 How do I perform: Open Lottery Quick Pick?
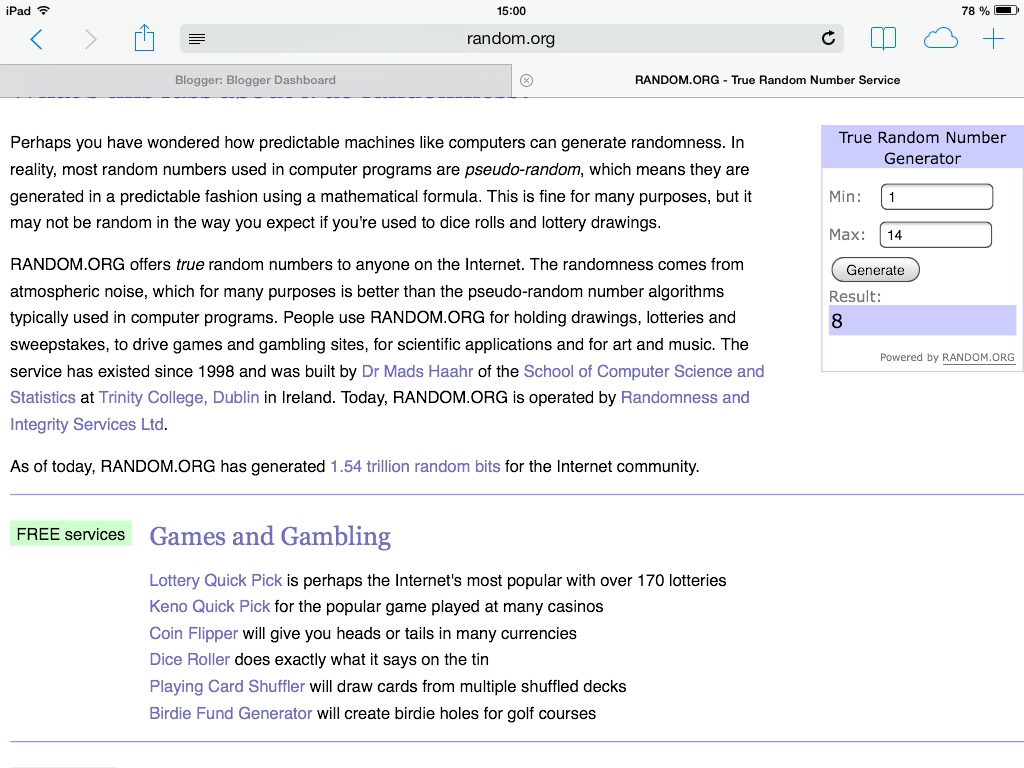point(216,581)
